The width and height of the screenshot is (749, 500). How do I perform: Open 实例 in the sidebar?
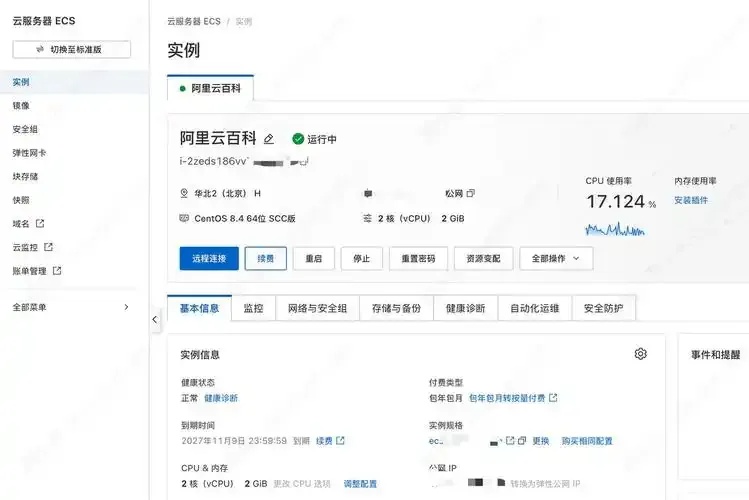pyautogui.click(x=74, y=82)
